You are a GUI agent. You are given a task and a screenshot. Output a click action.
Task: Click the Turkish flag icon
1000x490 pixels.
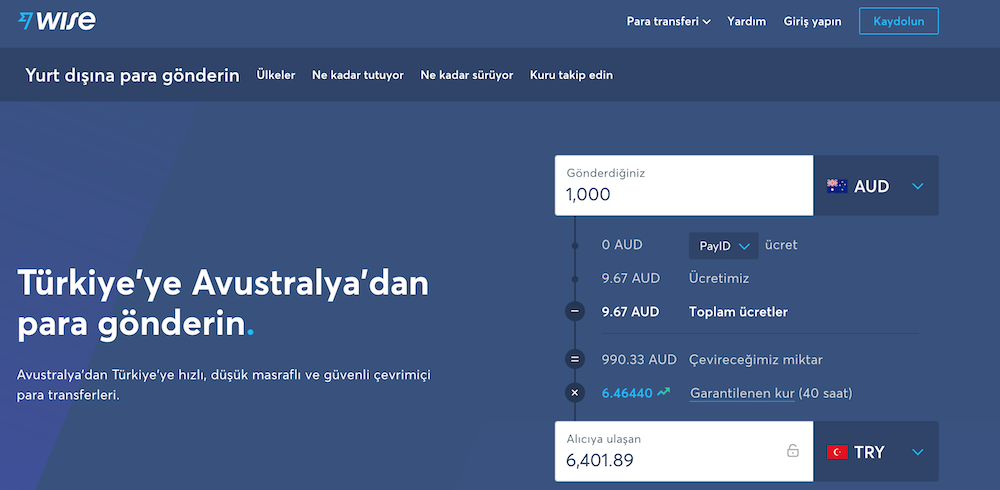click(x=837, y=452)
